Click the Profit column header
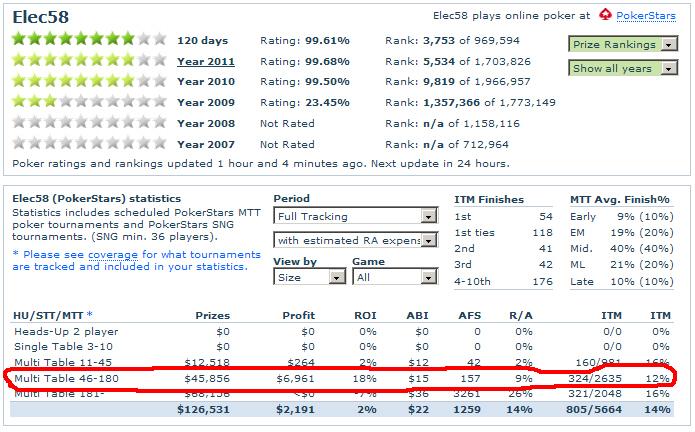The width and height of the screenshot is (695, 432). (299, 315)
